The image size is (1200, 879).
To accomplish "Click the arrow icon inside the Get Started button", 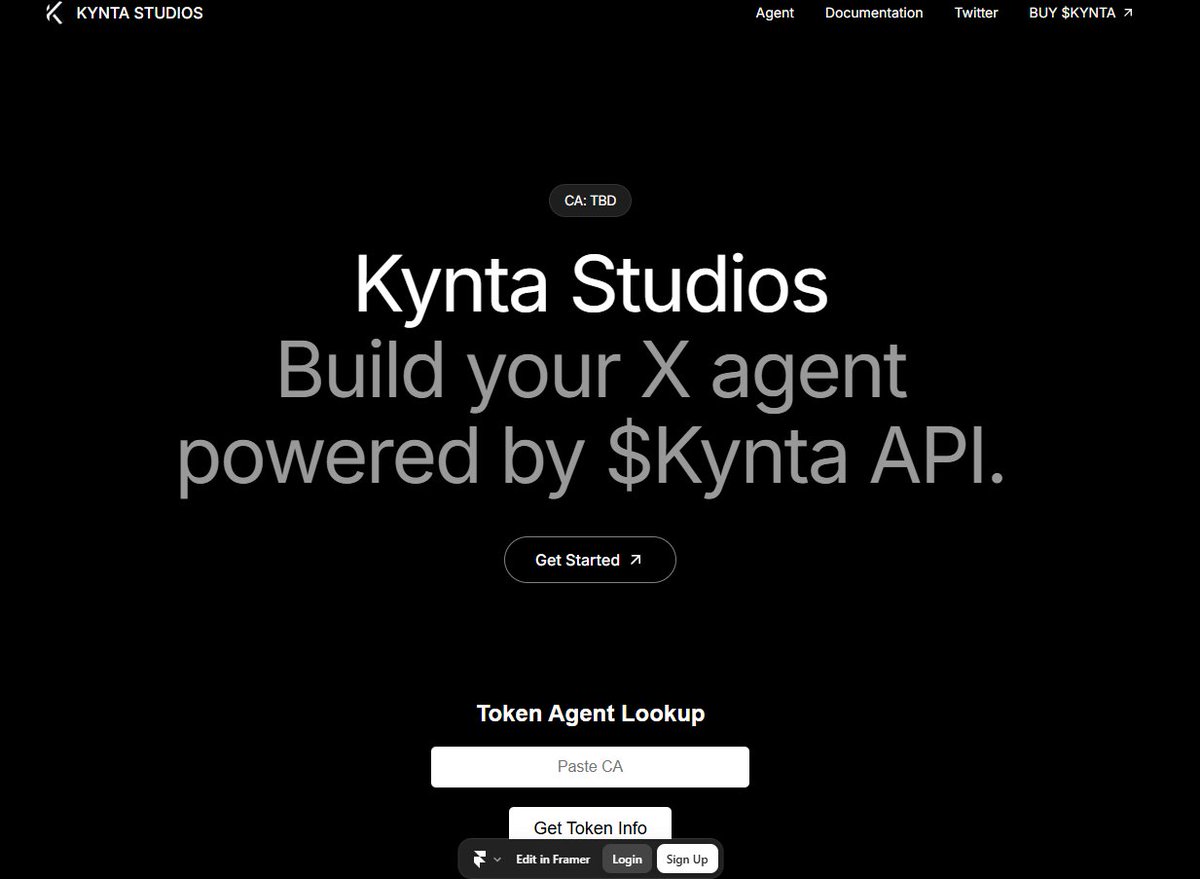I will click(637, 560).
